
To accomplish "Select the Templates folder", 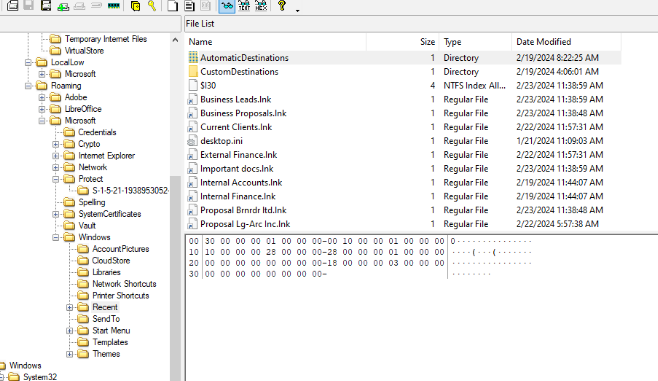I will point(110,342).
